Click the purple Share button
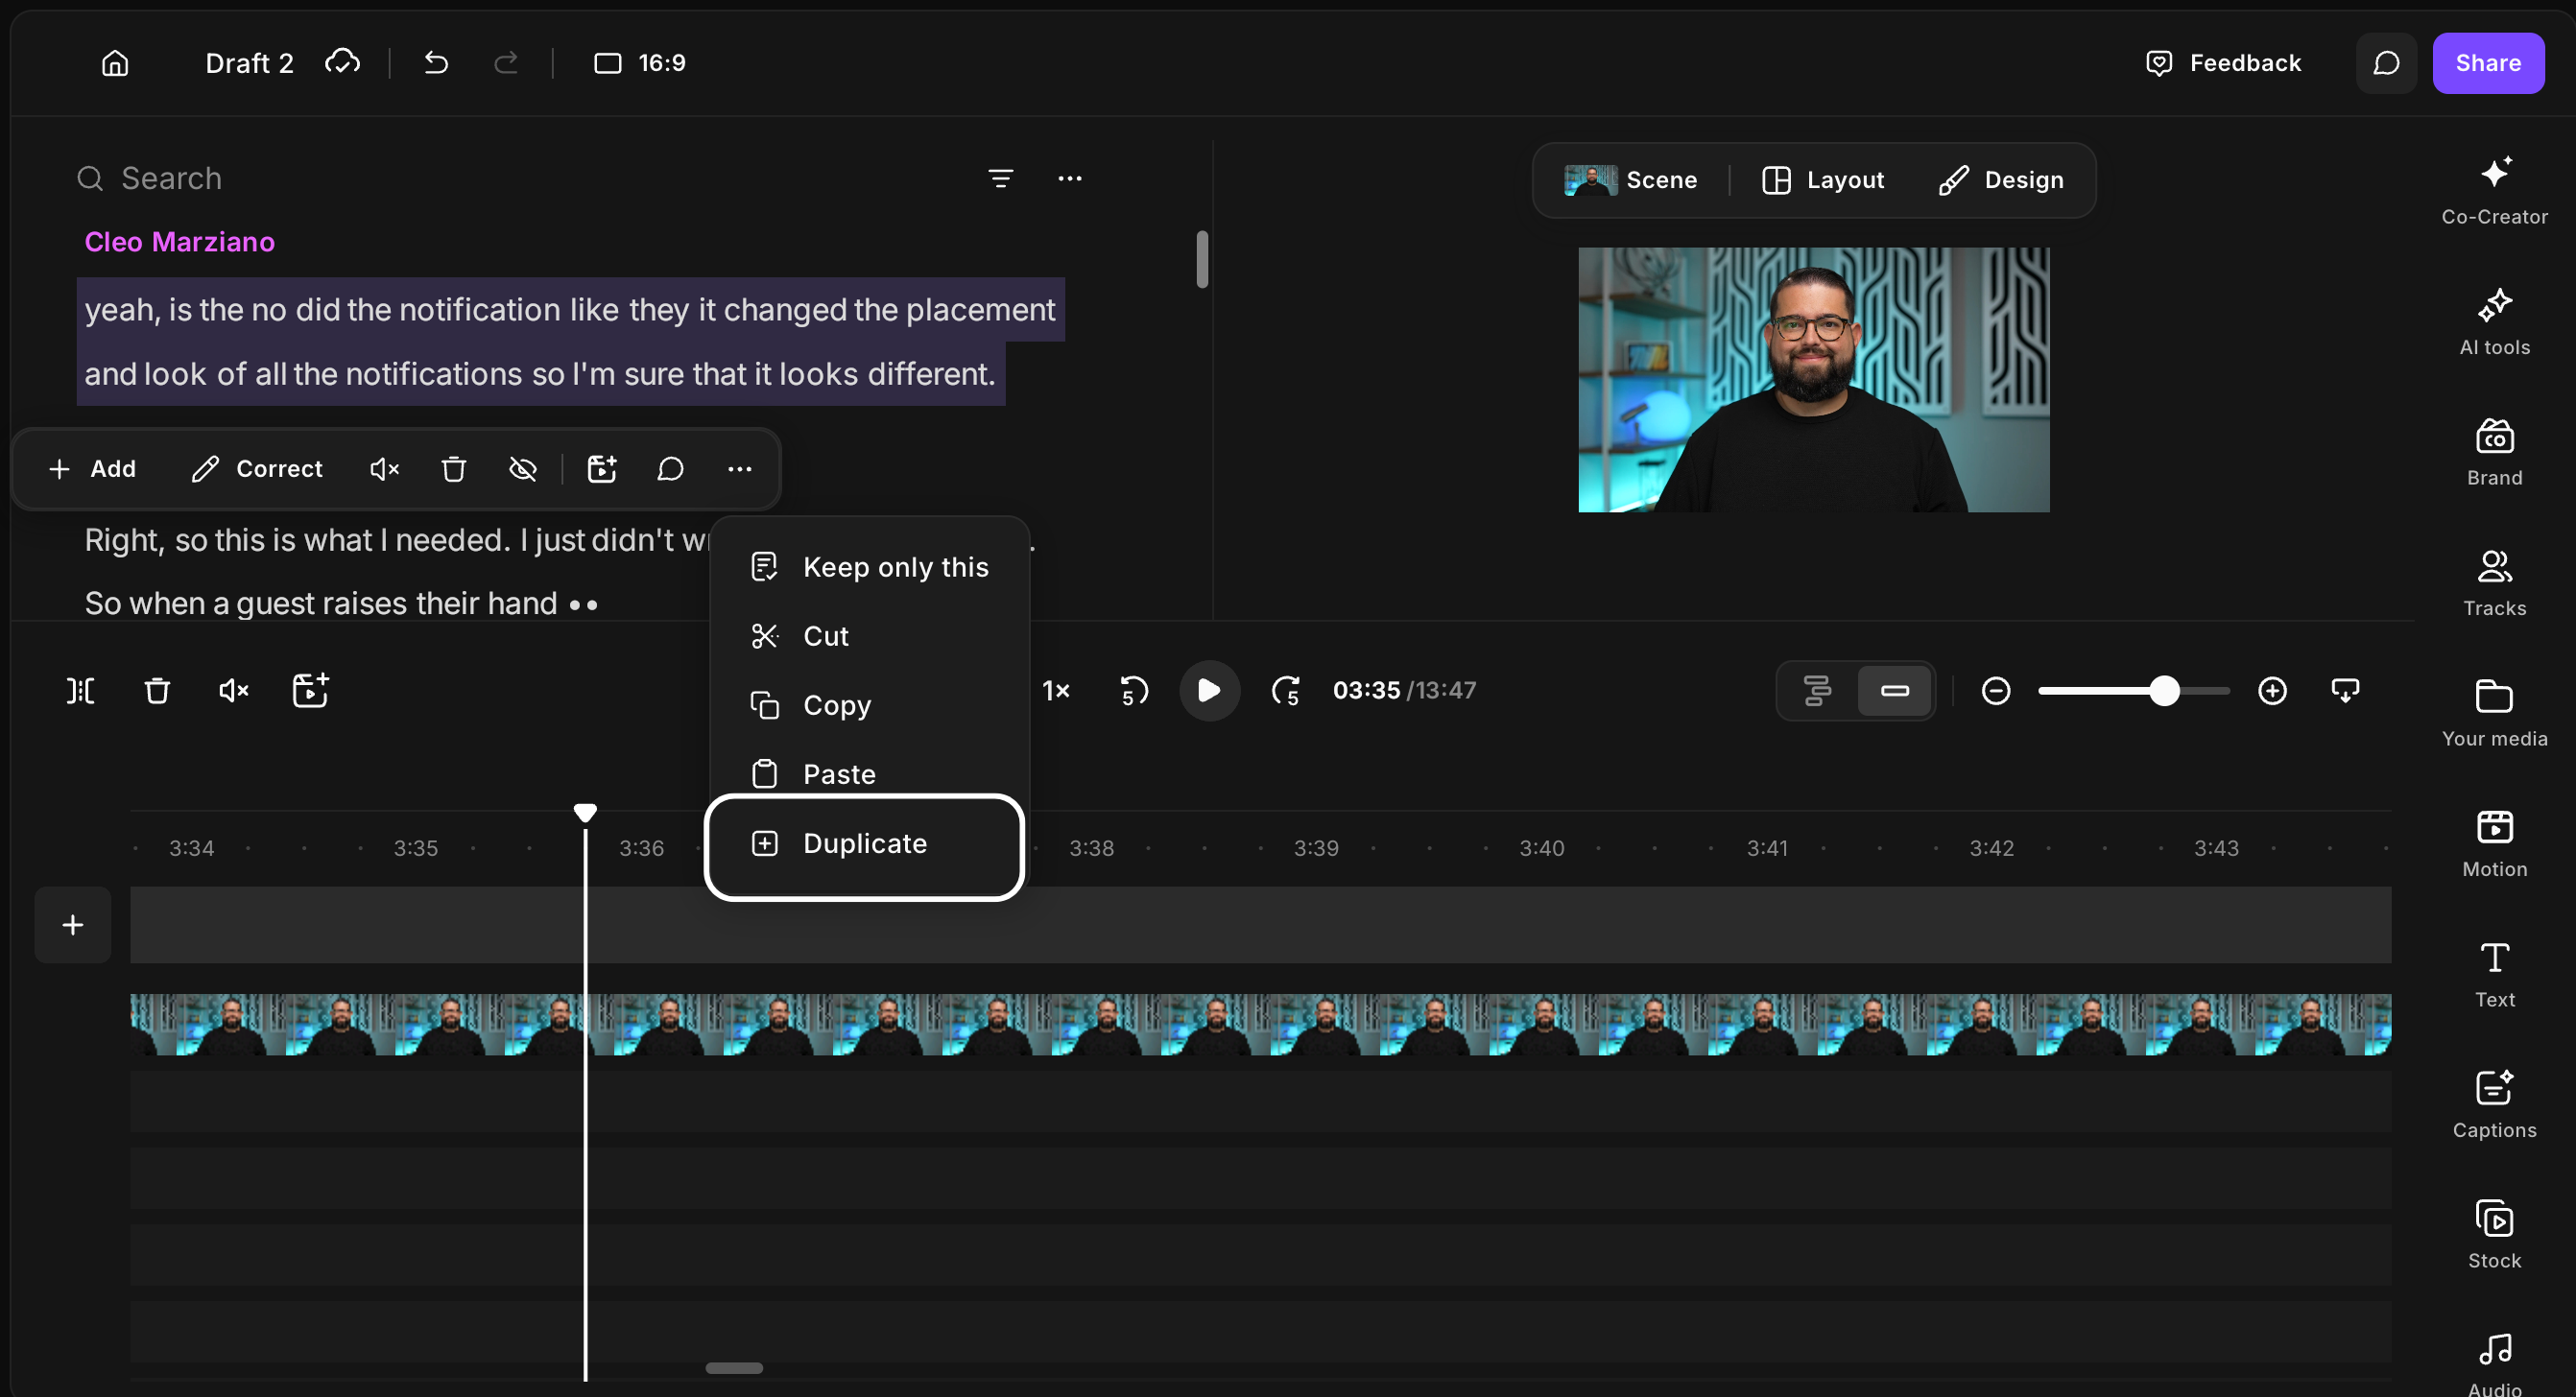 click(2487, 63)
